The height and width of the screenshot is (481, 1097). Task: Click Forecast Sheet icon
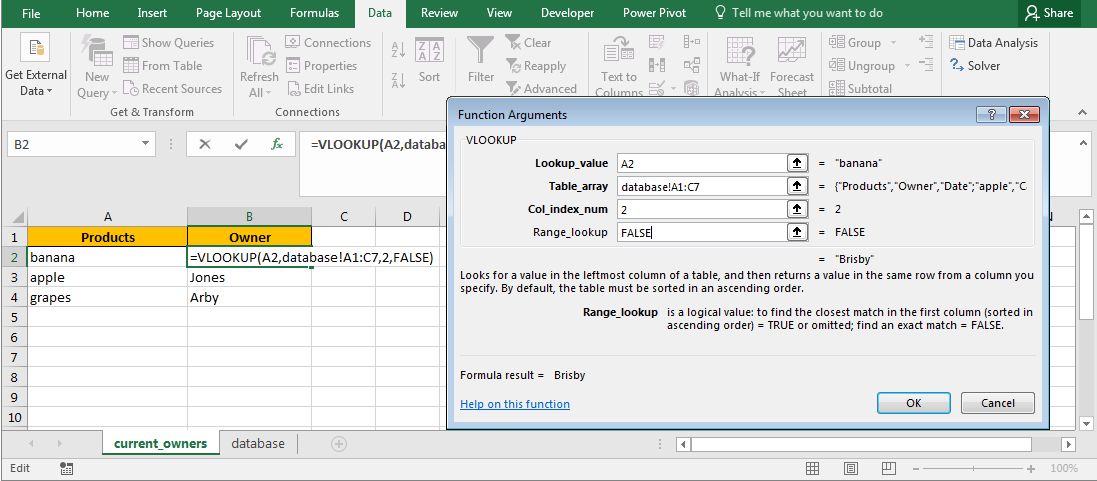792,50
